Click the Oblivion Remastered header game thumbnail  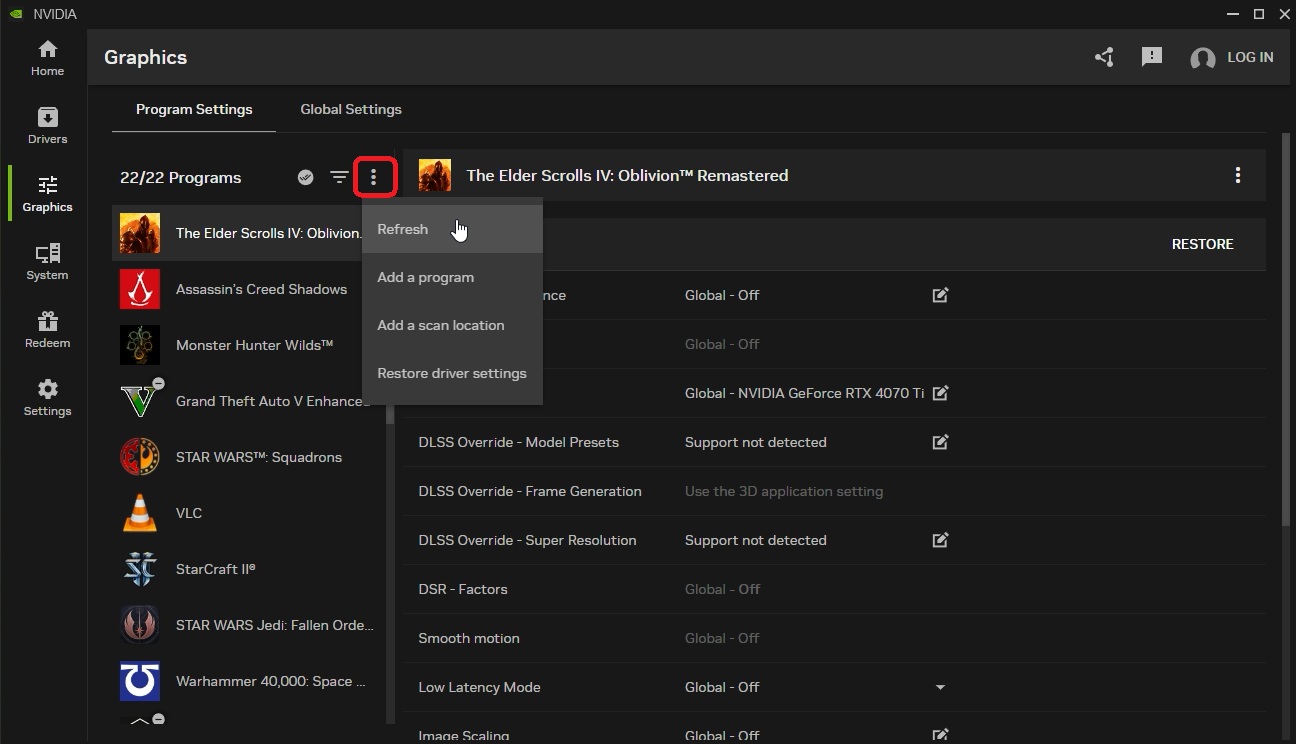435,175
